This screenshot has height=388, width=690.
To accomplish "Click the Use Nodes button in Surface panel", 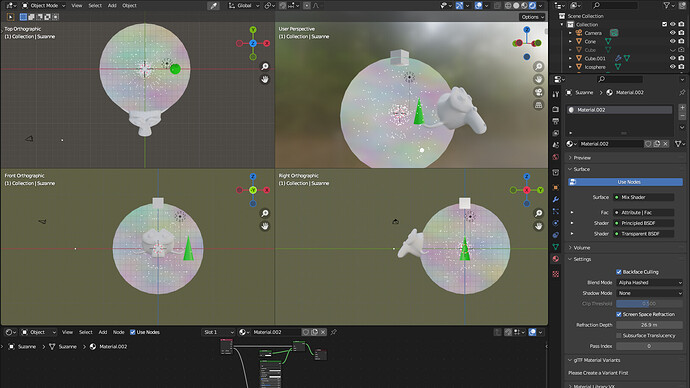I will pos(625,182).
